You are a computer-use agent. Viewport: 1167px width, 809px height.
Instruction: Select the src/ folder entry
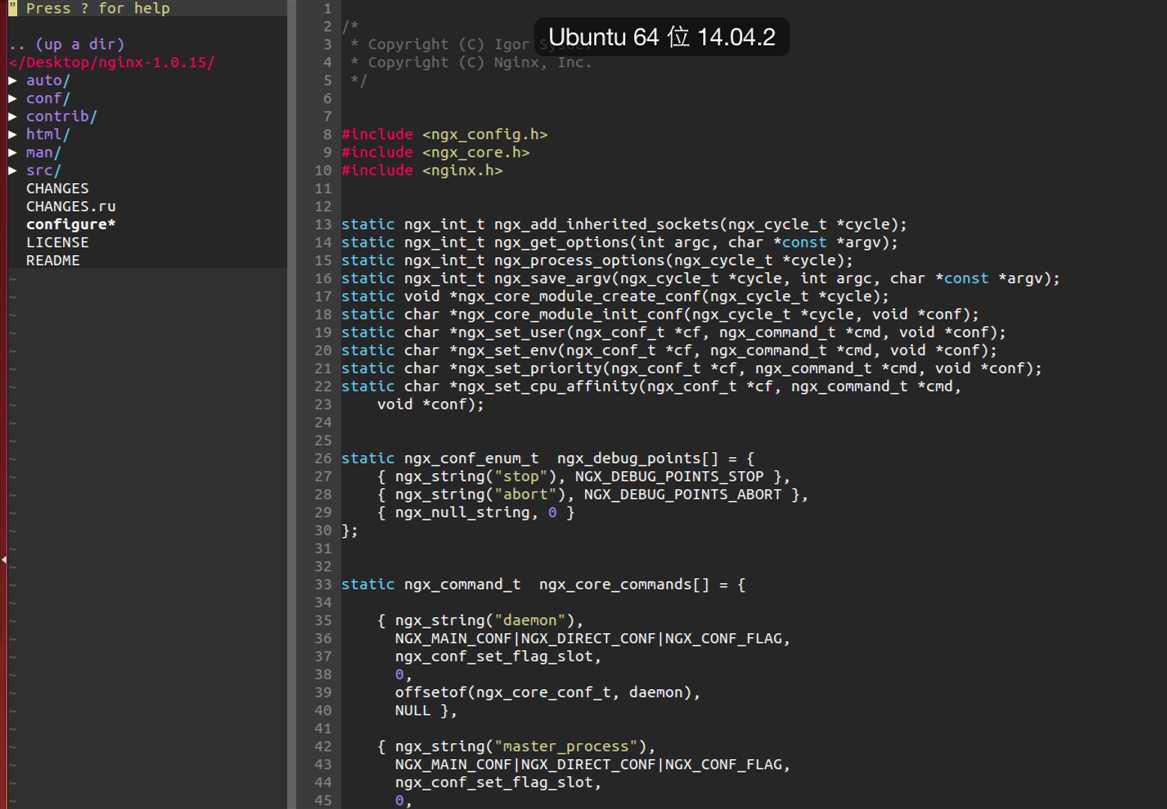(x=43, y=170)
